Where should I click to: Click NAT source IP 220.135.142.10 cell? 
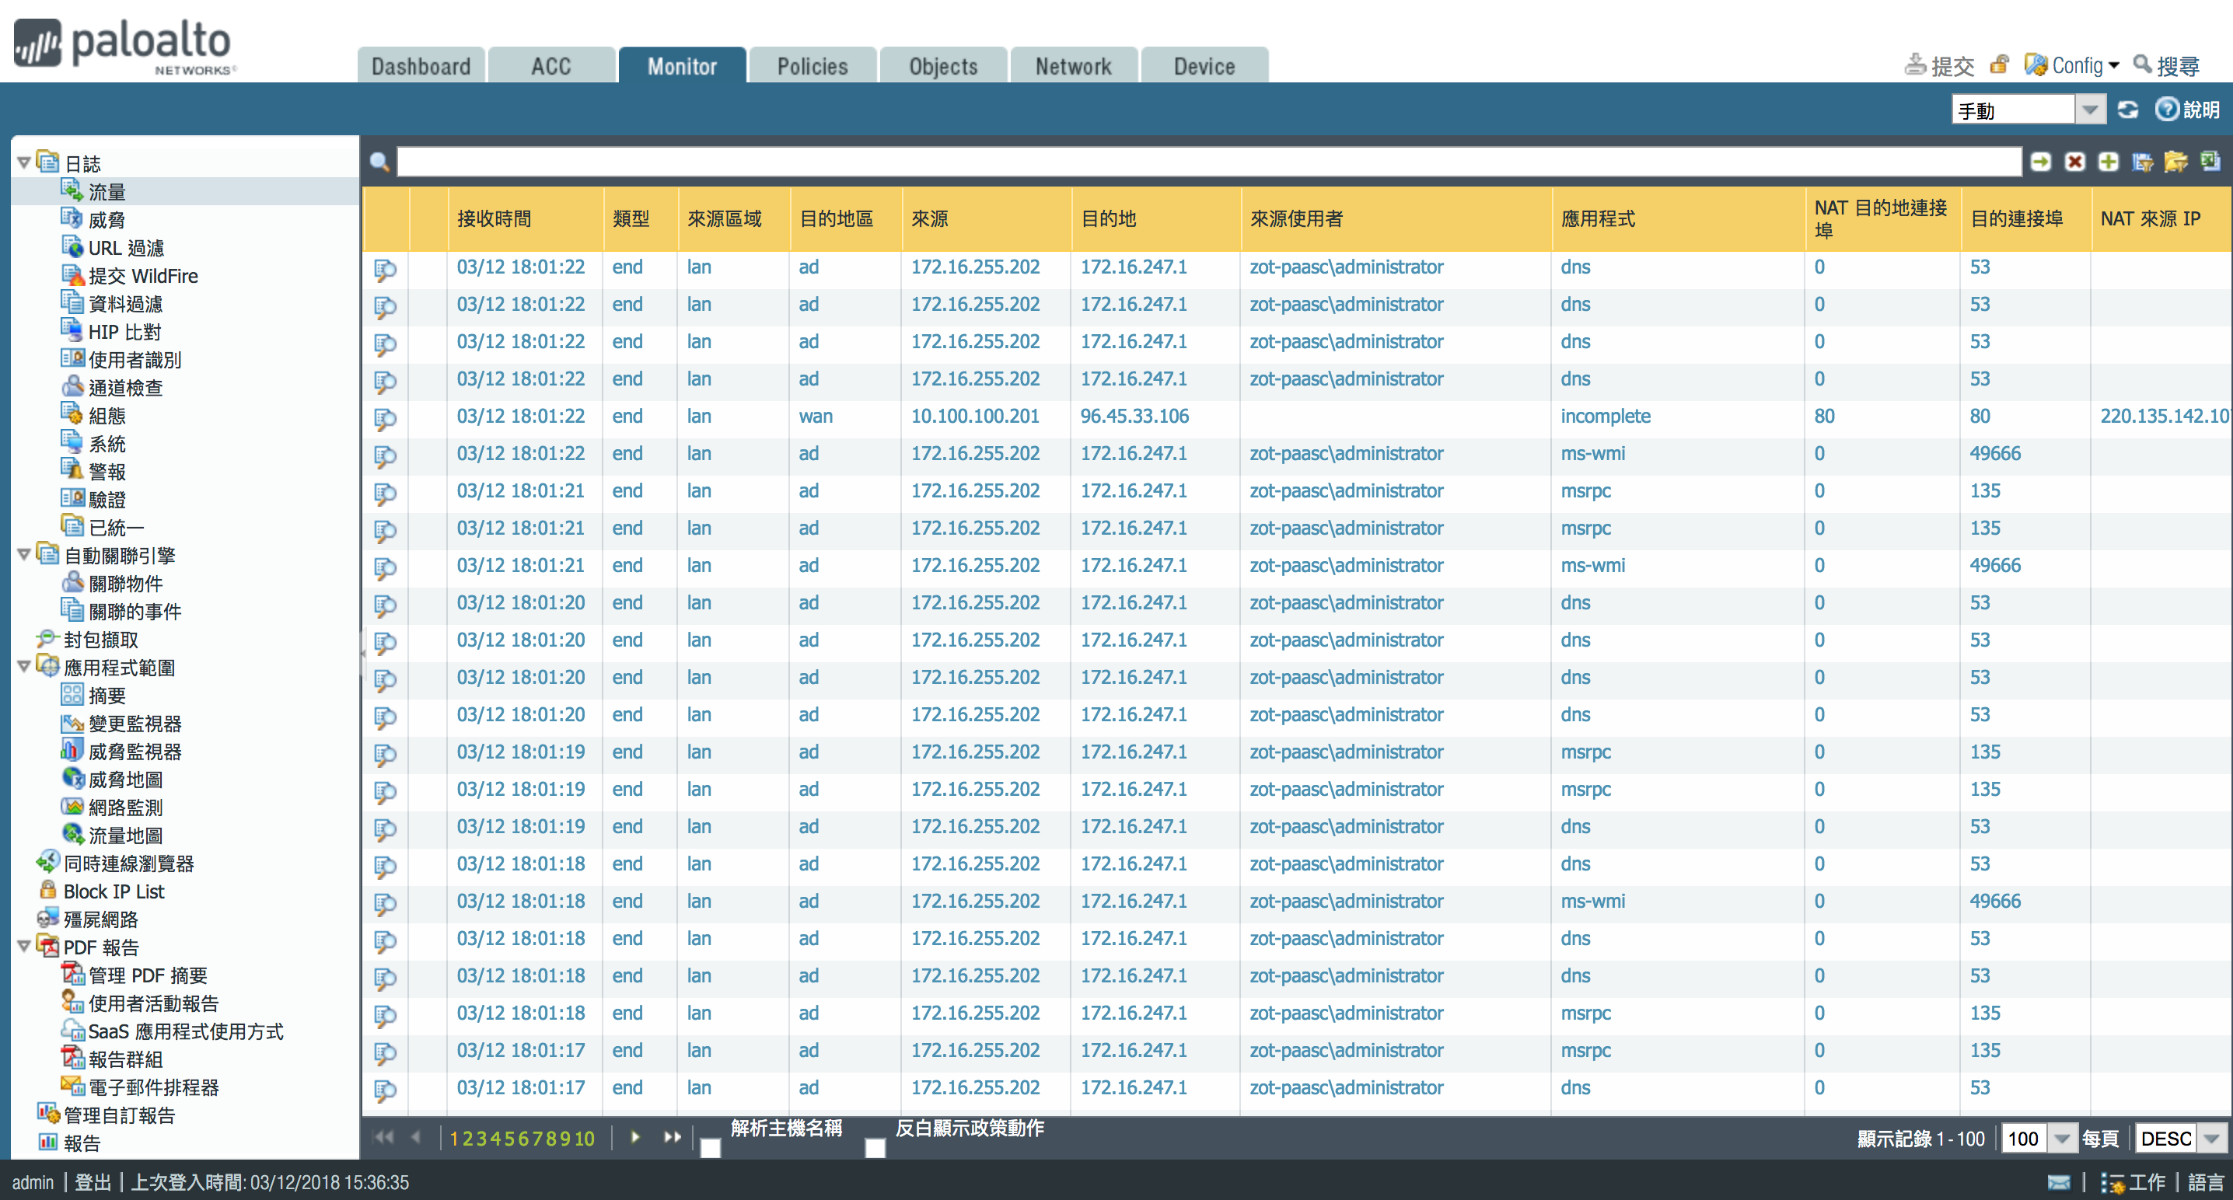point(2165,416)
